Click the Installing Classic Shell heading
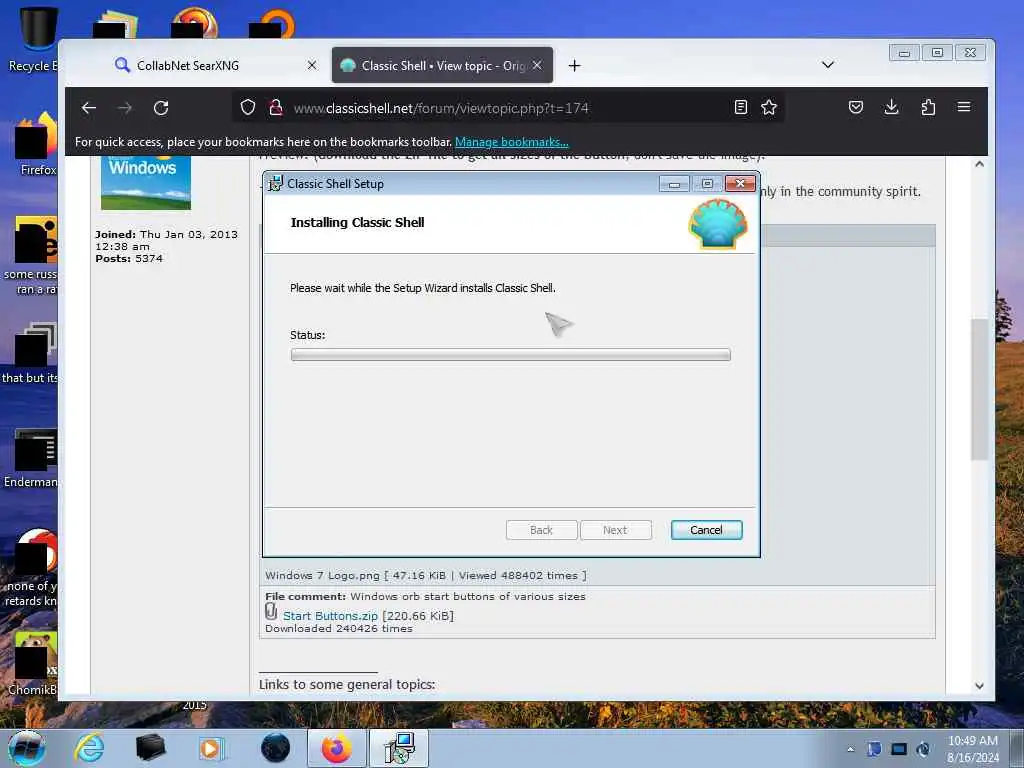 (357, 223)
